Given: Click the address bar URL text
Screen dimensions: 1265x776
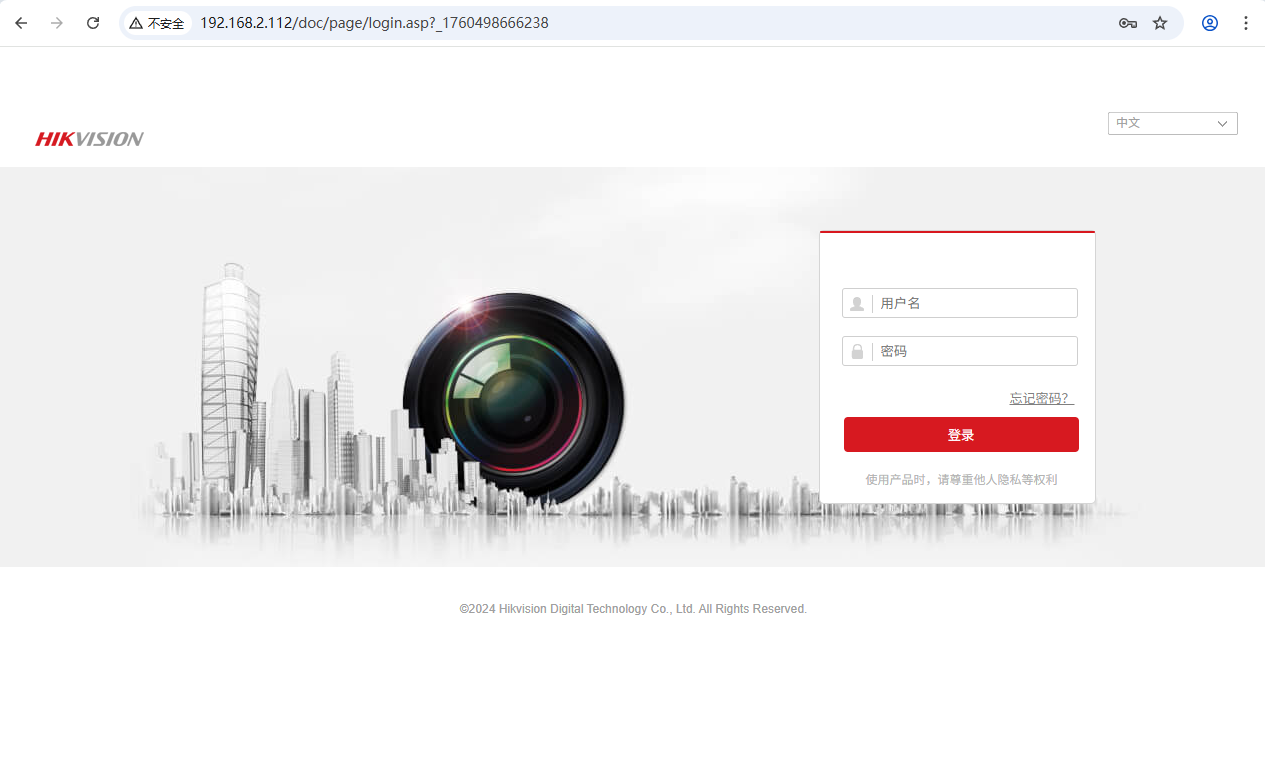Looking at the screenshot, I should [374, 23].
